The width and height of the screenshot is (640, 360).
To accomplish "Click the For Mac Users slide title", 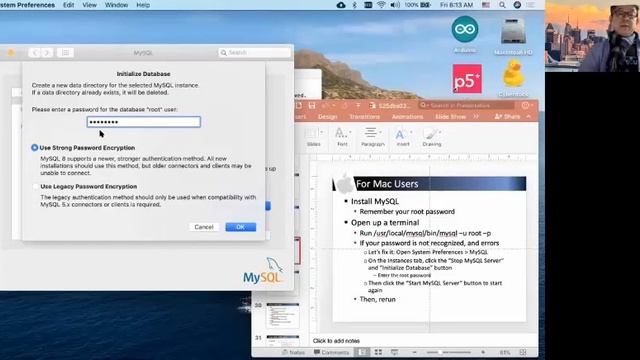I will pyautogui.click(x=387, y=184).
